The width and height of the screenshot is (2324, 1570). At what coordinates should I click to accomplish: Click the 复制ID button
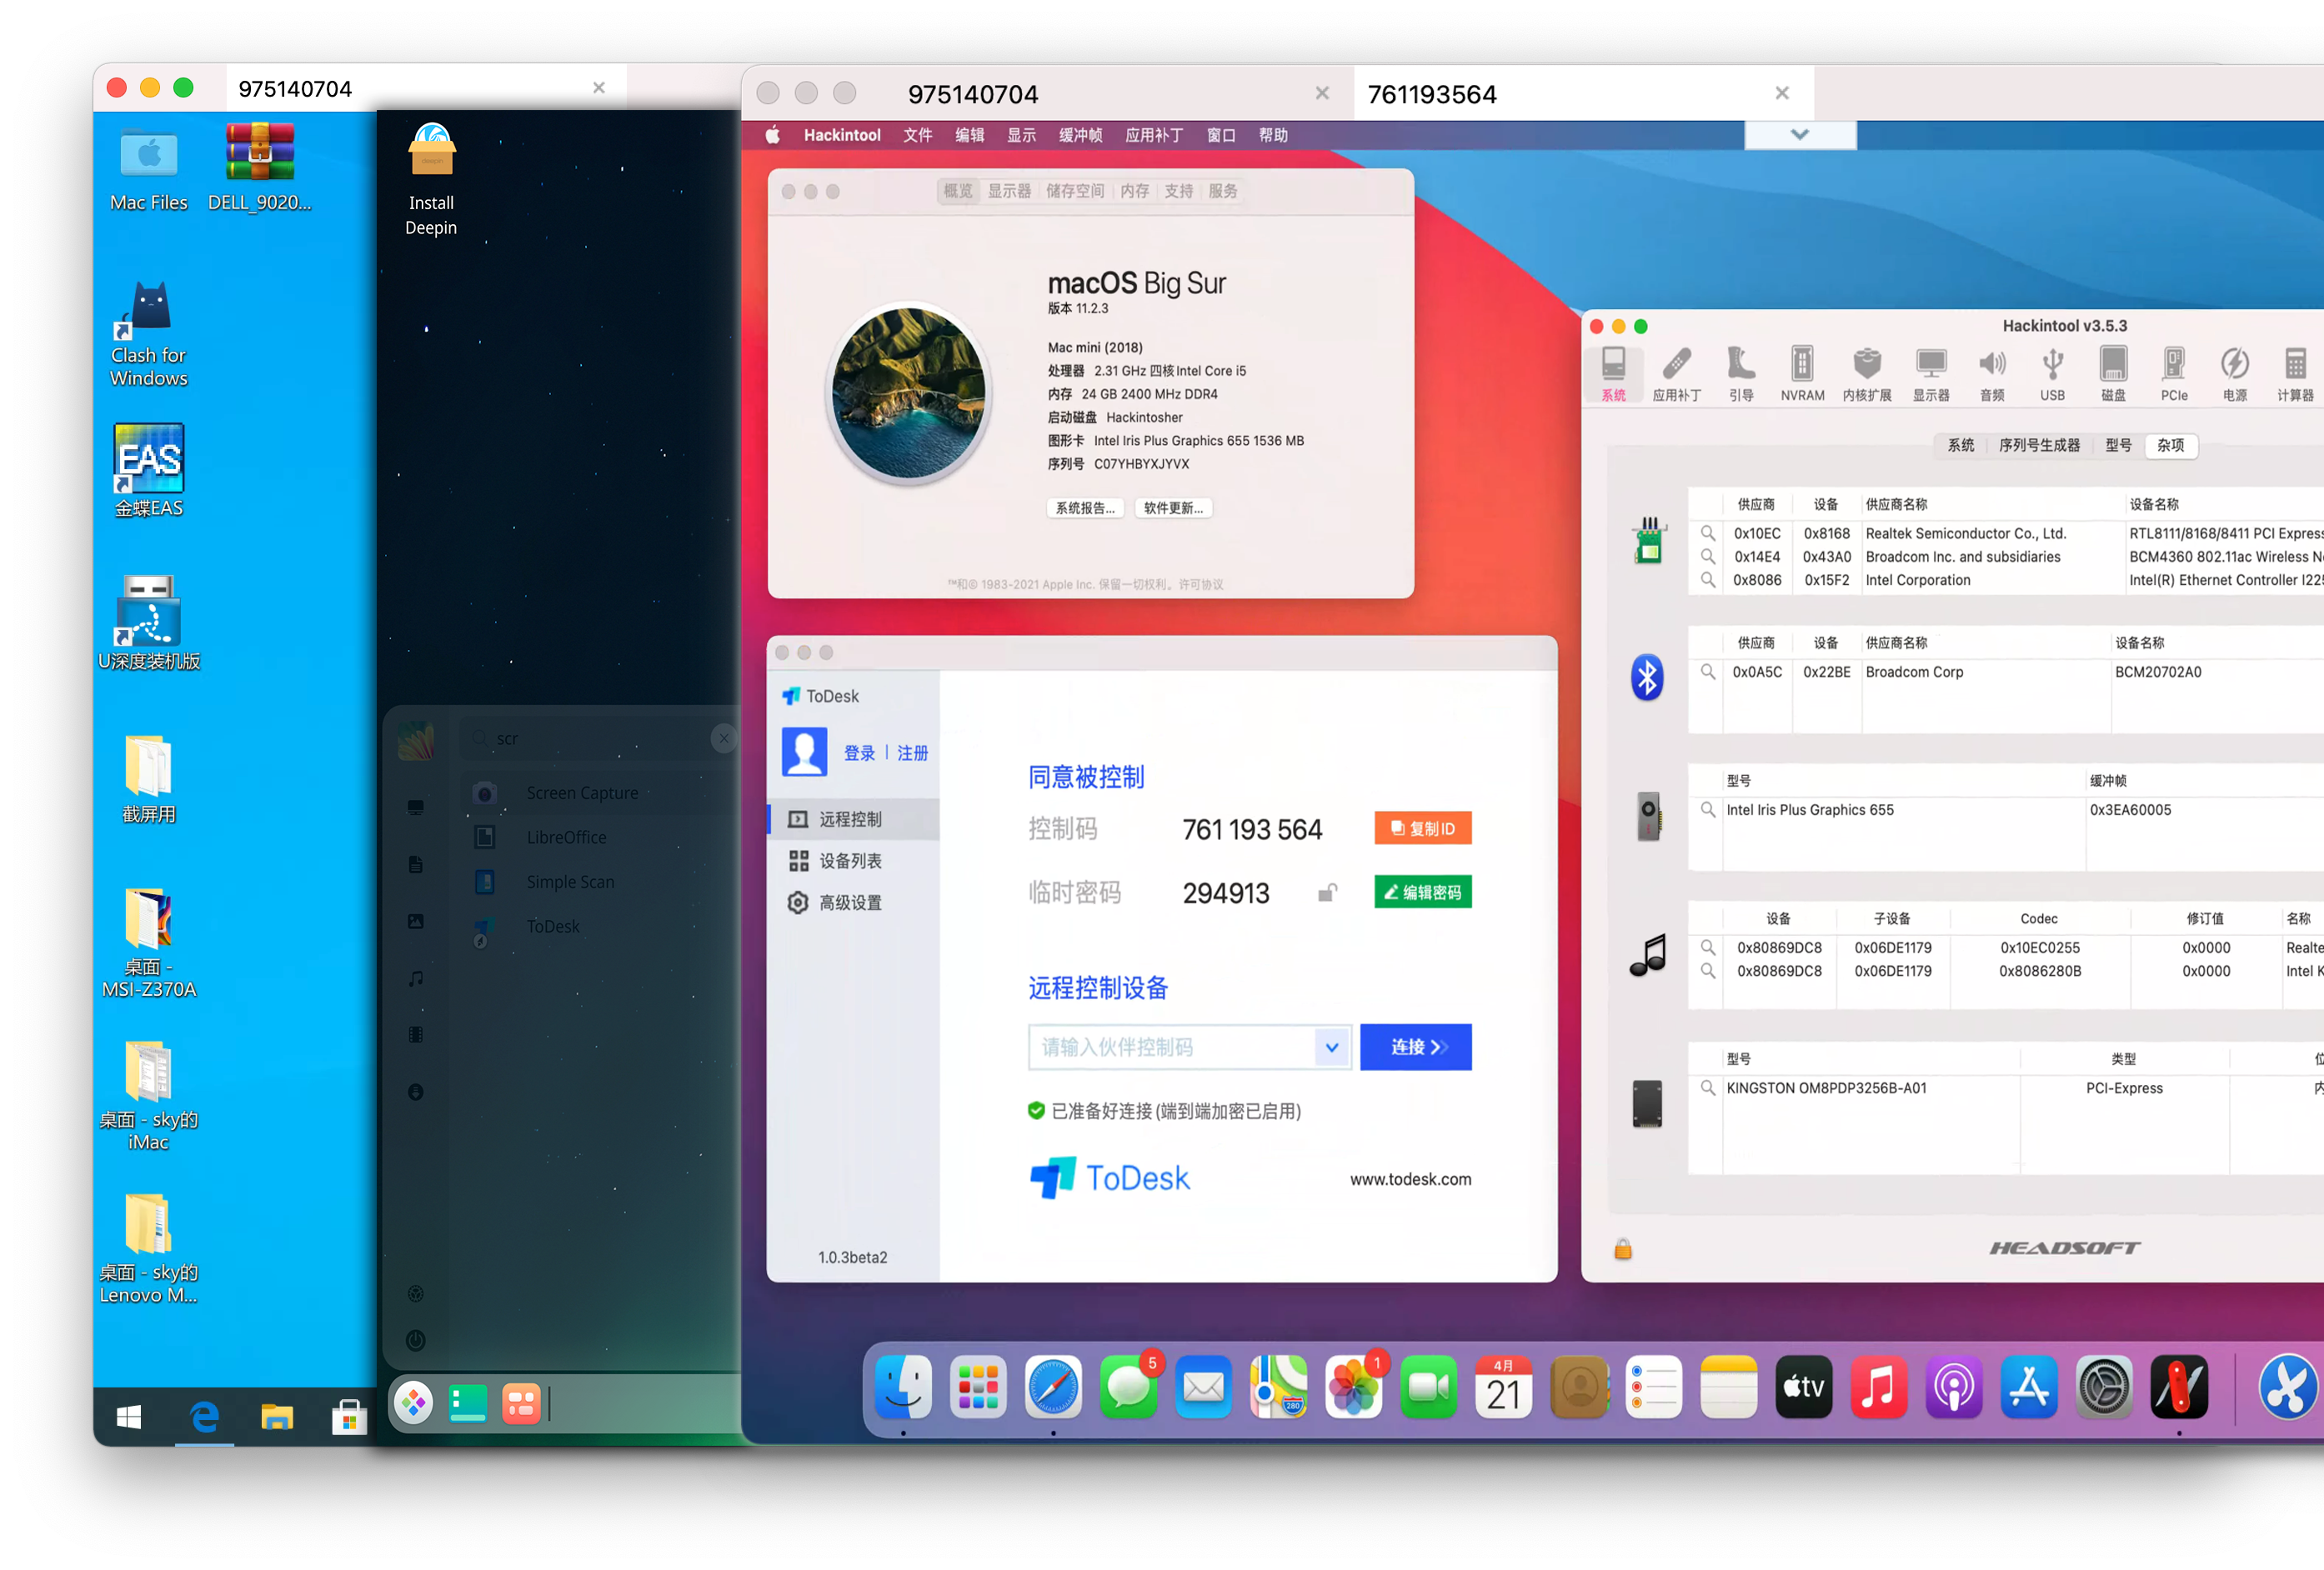1422,828
